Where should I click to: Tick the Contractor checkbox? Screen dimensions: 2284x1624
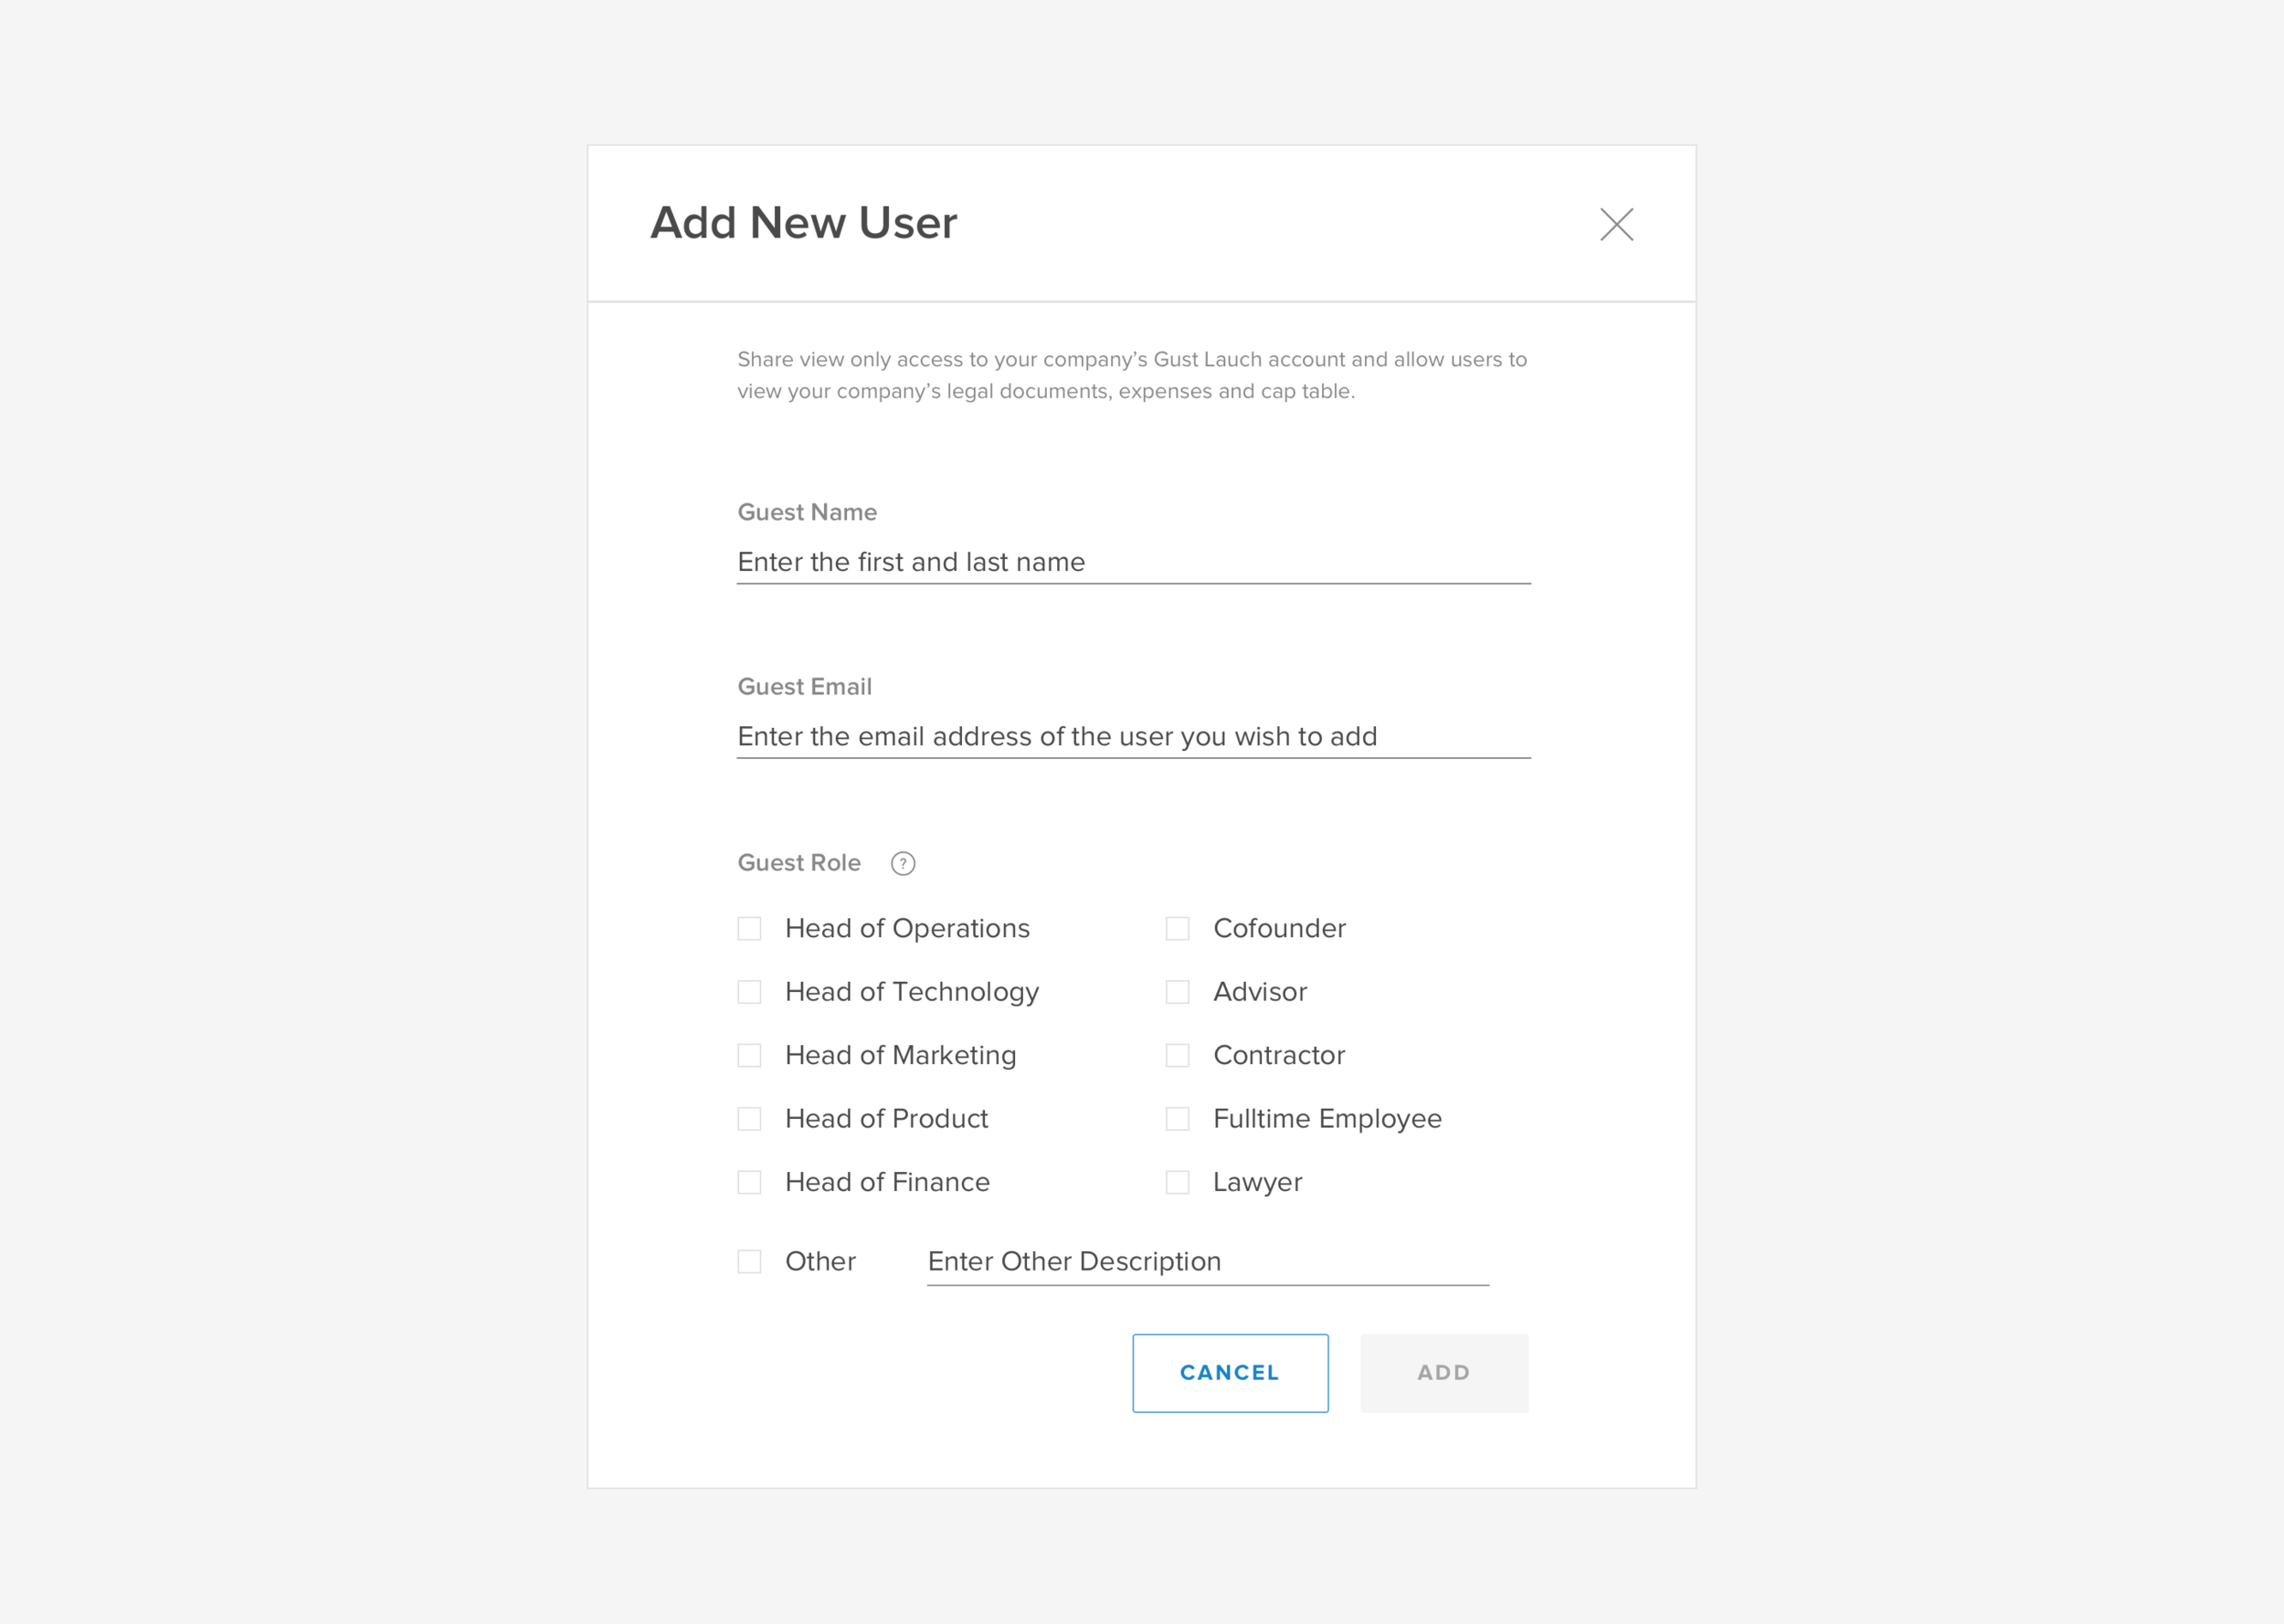tap(1177, 1055)
